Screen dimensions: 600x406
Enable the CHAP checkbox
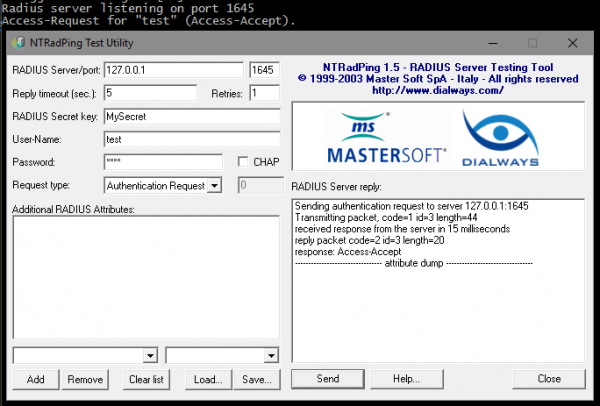coord(243,161)
